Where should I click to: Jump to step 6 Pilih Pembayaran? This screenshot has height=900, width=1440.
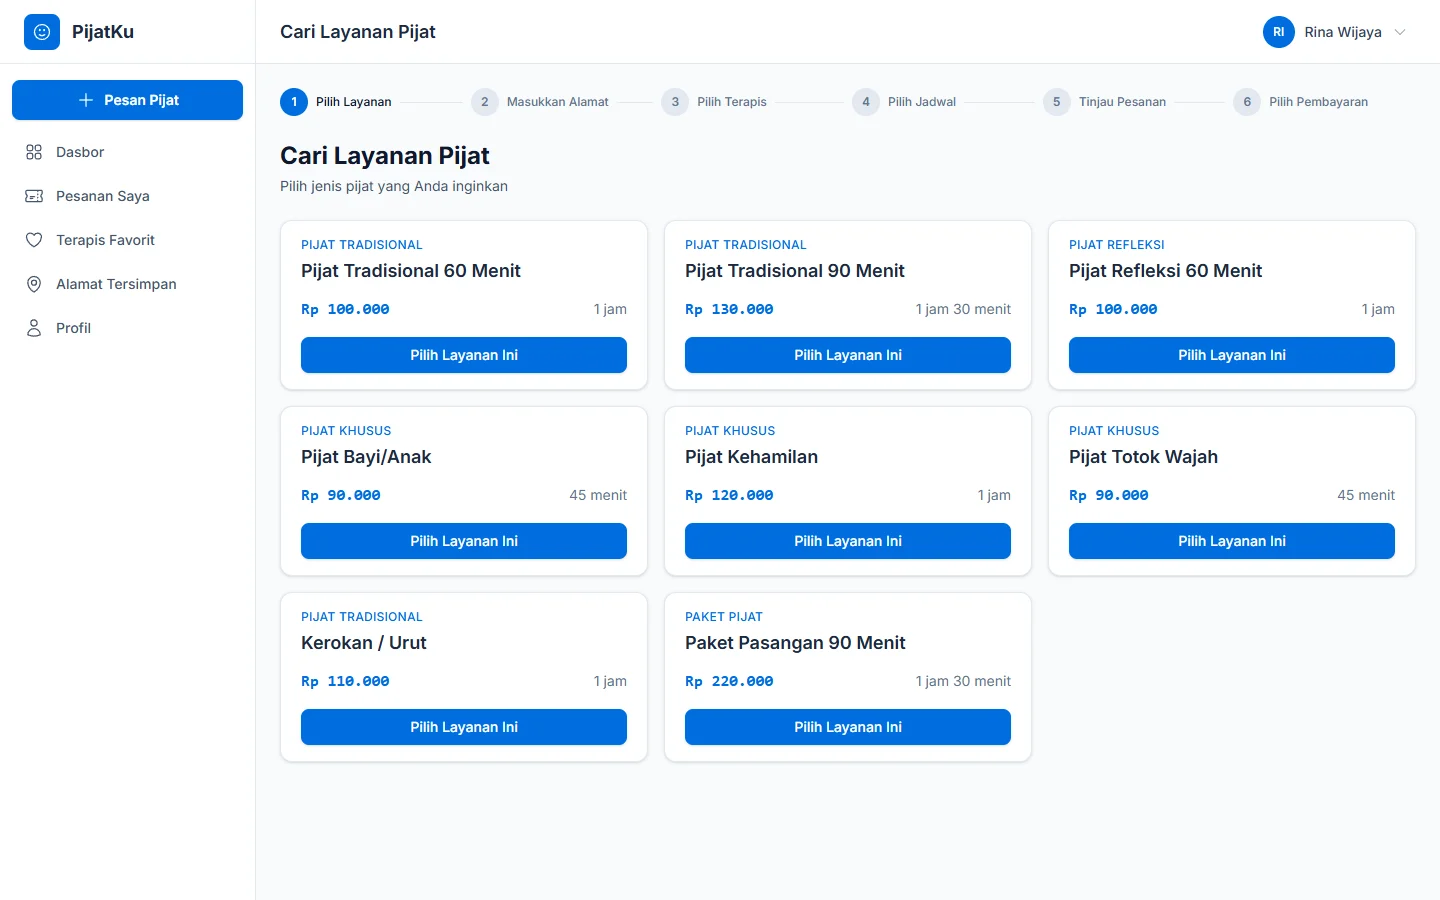1300,102
